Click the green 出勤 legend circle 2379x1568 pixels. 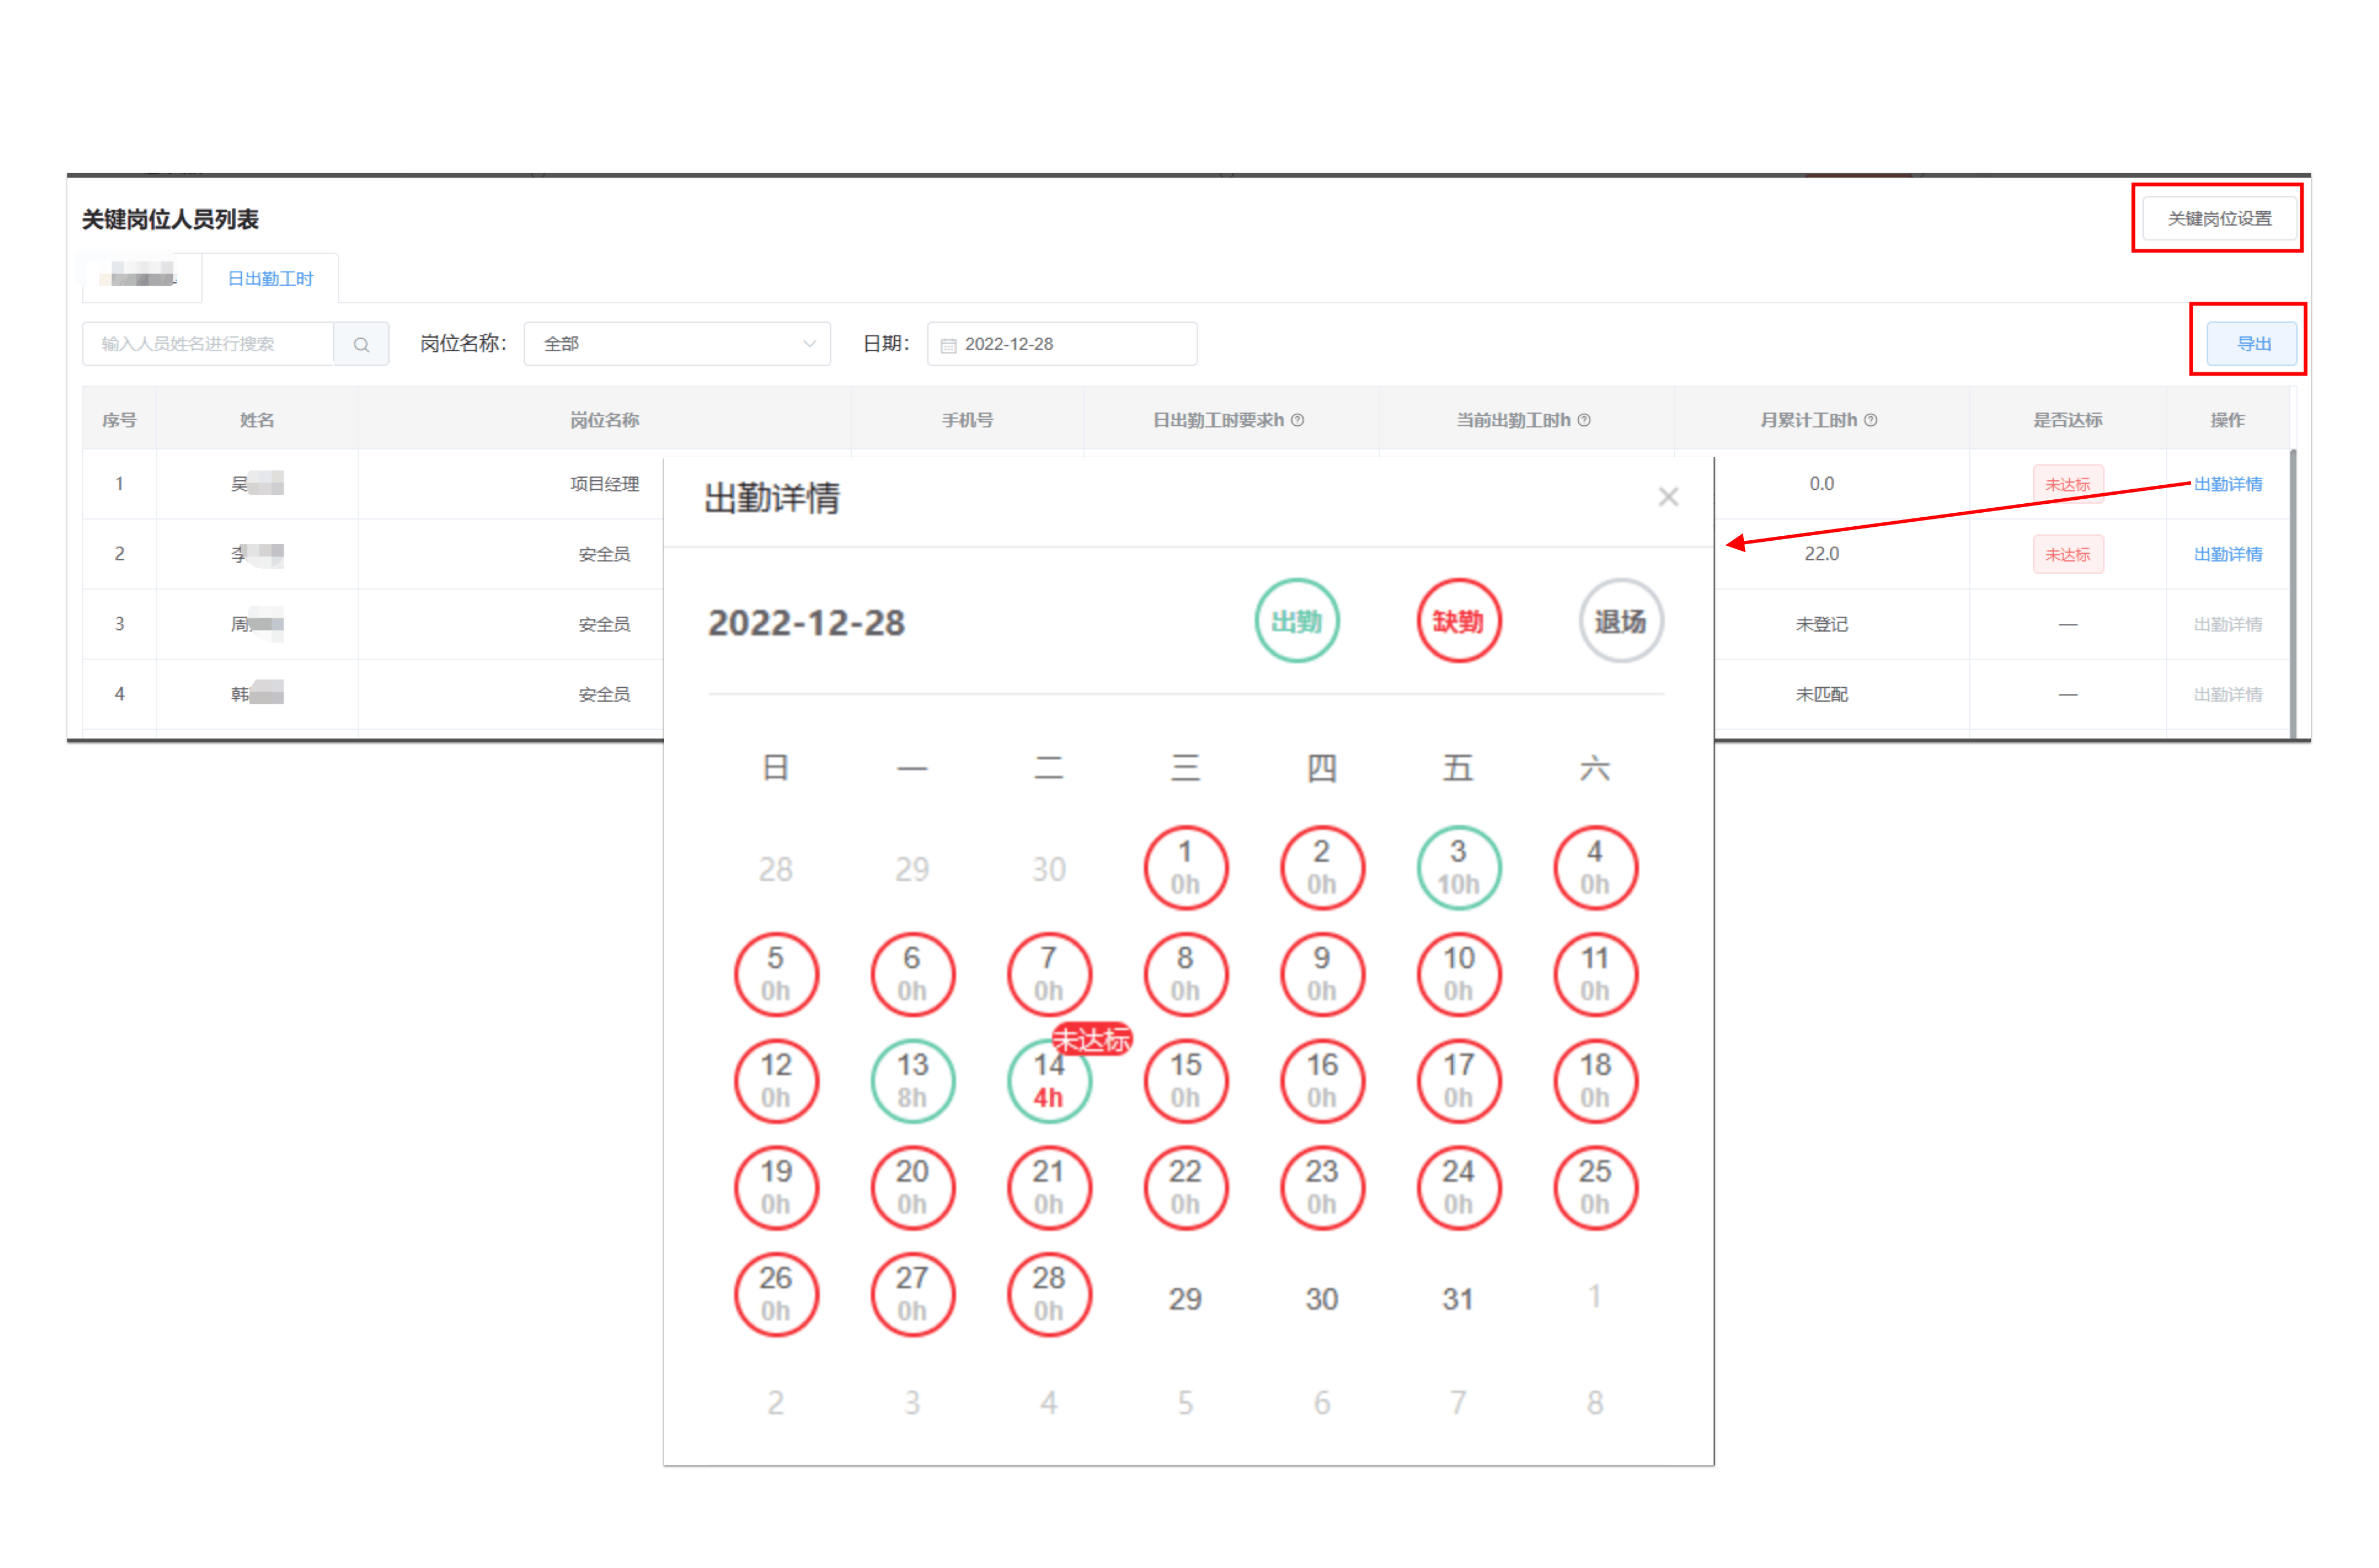[x=1296, y=621]
